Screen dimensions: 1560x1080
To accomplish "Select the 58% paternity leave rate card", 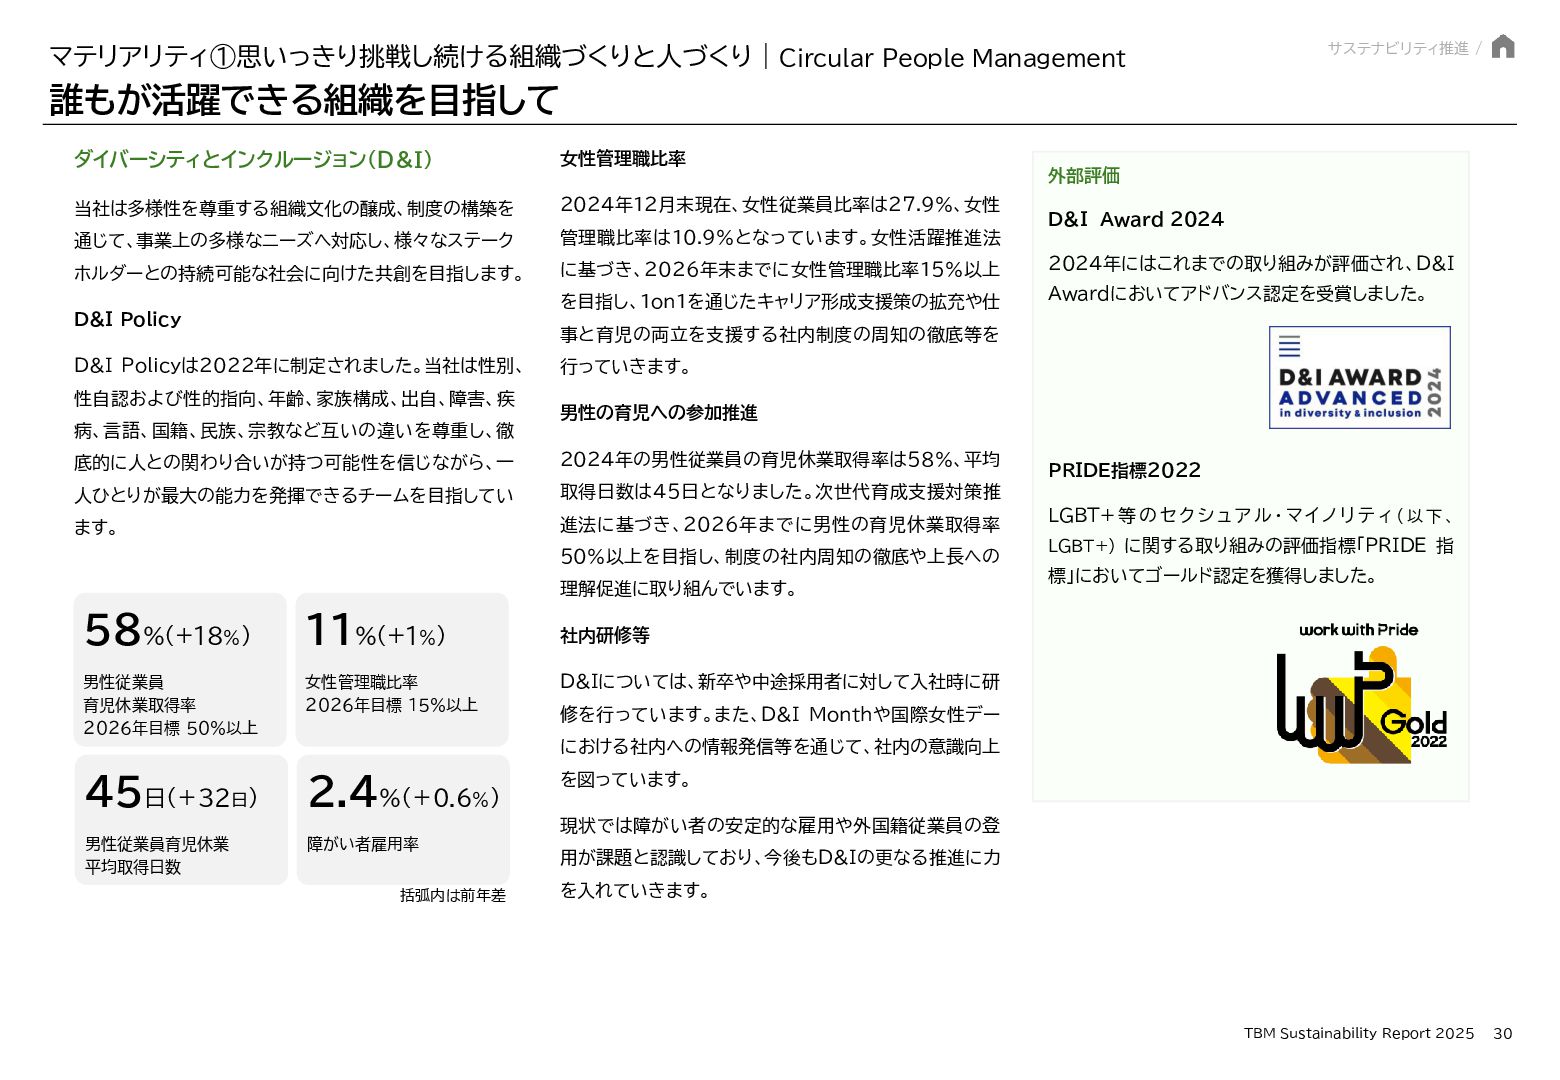I will pos(180,670).
